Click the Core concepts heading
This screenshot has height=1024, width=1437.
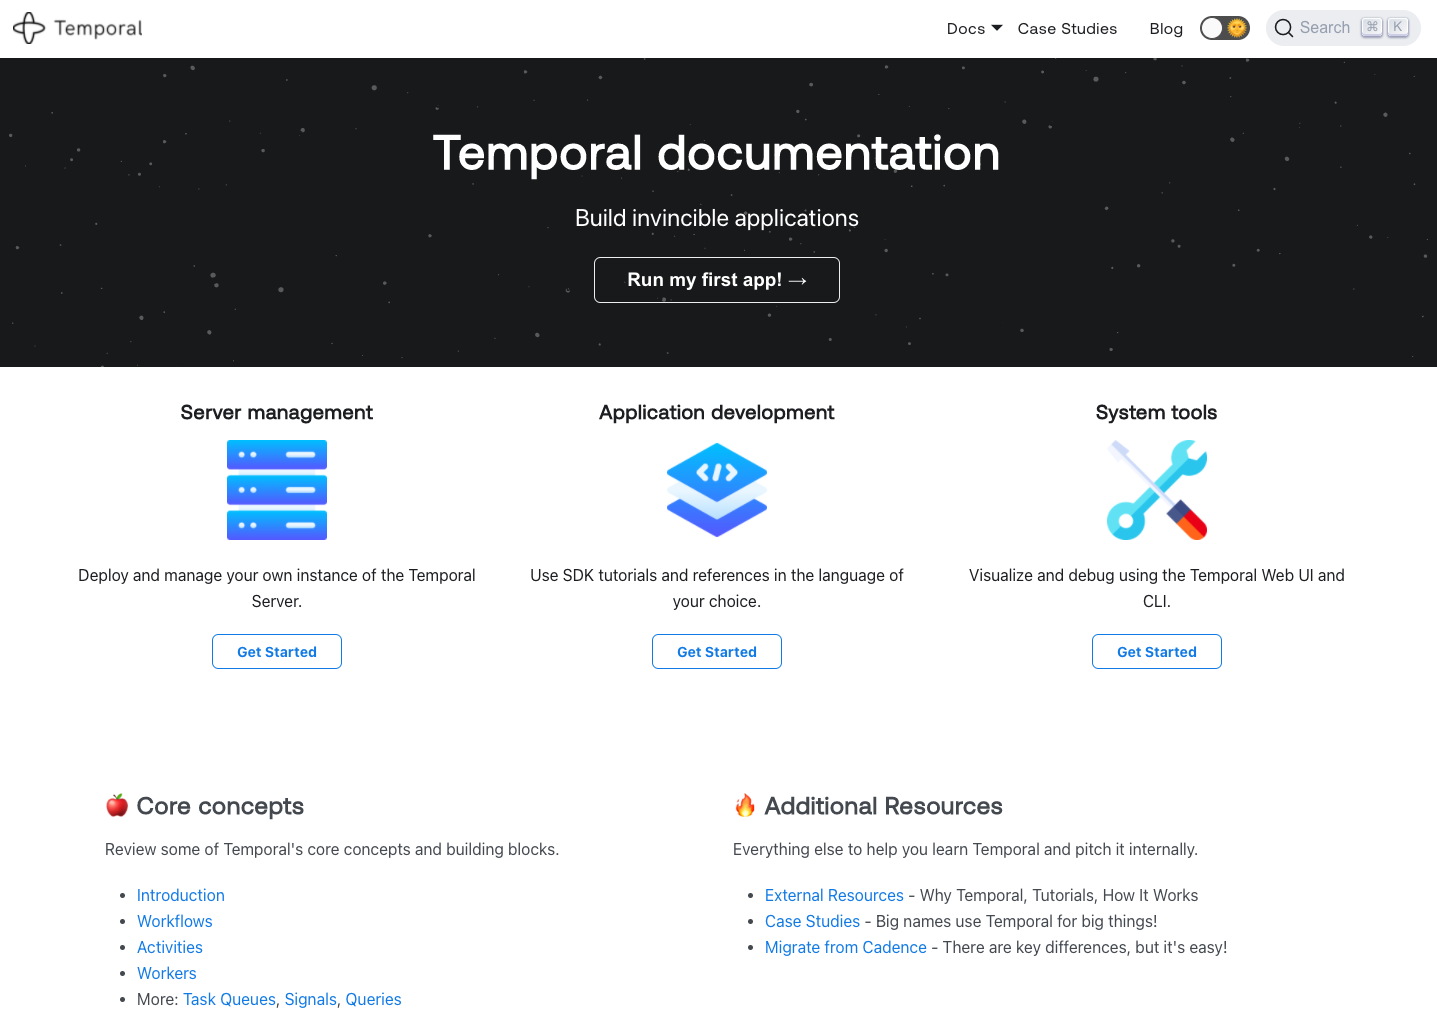220,806
